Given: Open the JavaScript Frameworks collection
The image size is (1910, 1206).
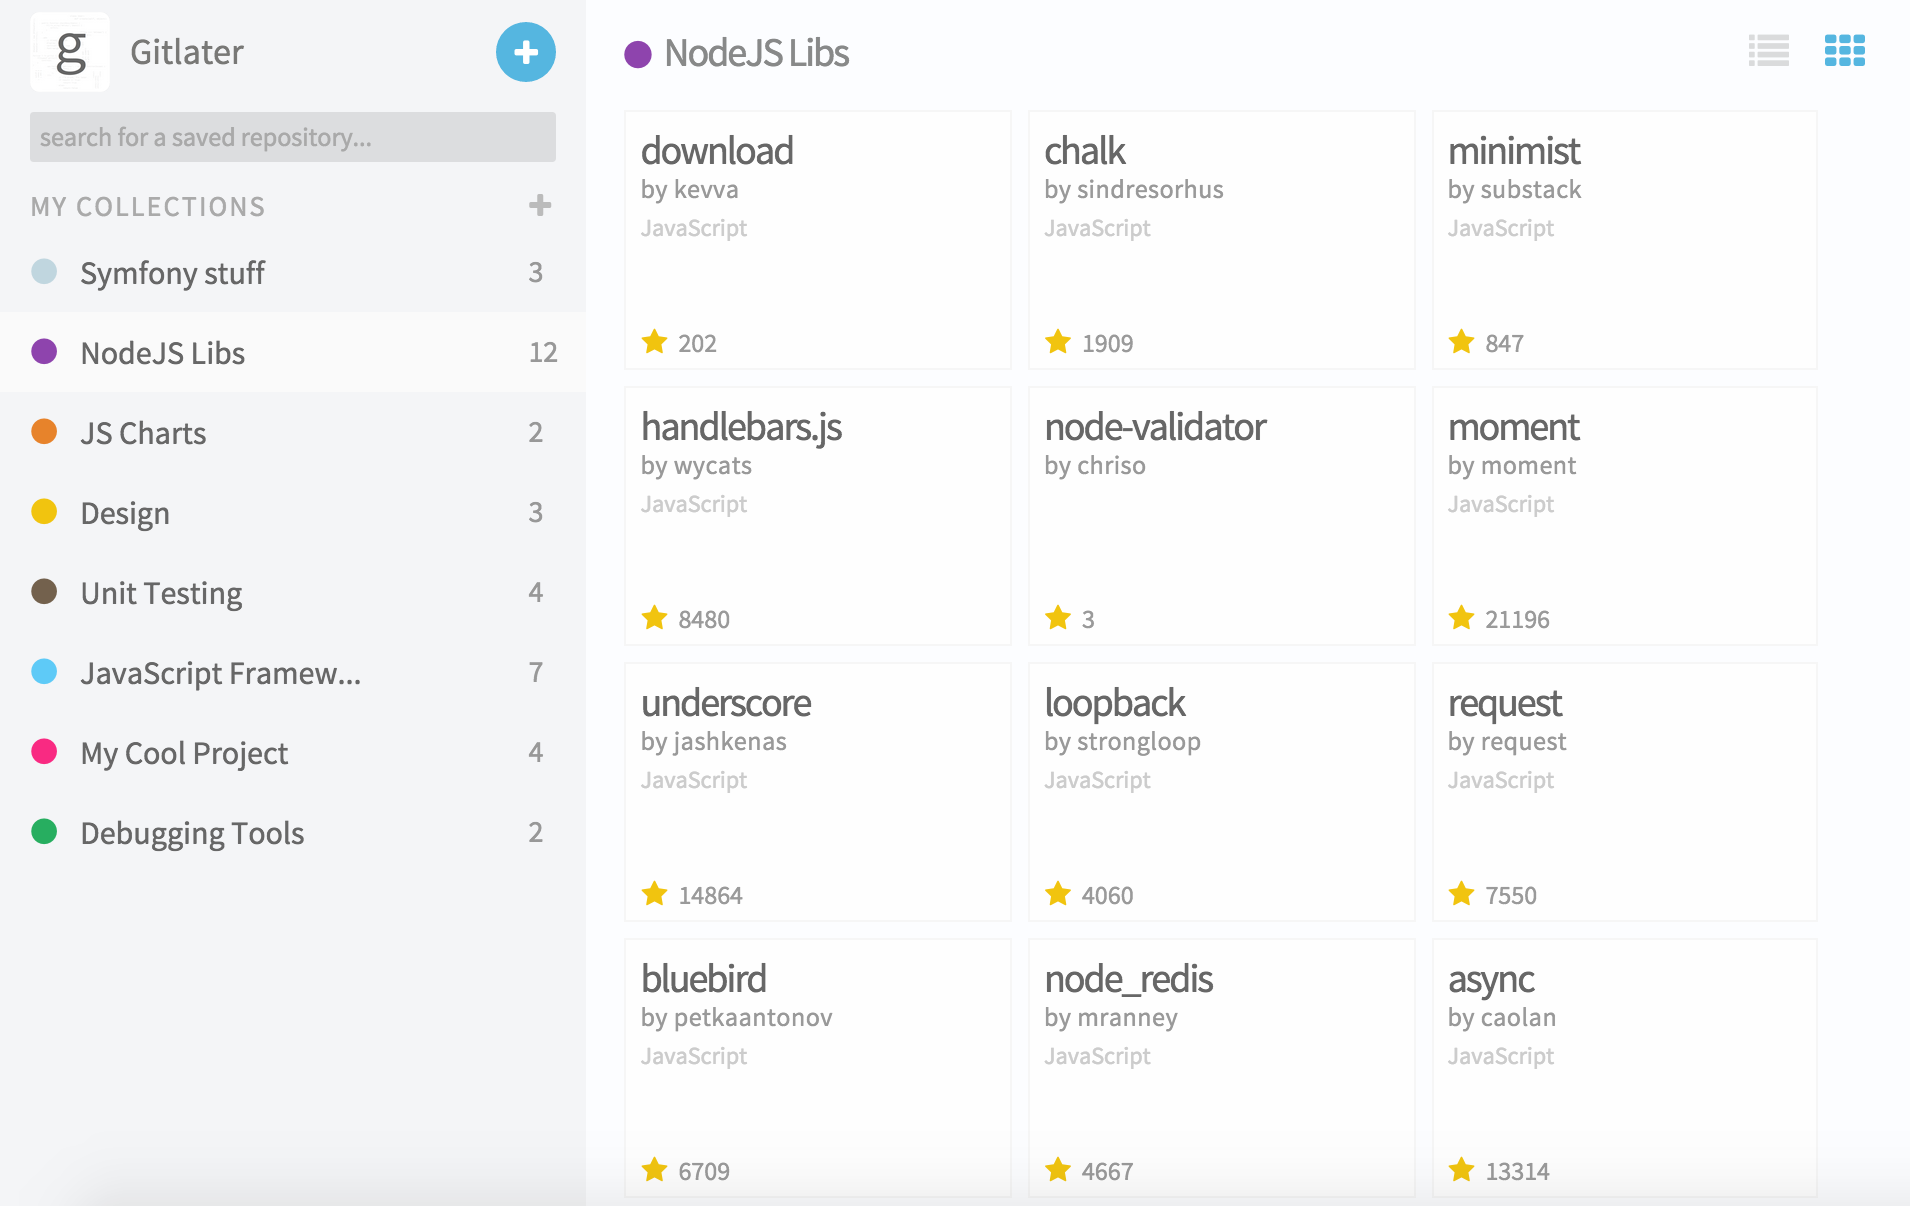Looking at the screenshot, I should coord(293,672).
